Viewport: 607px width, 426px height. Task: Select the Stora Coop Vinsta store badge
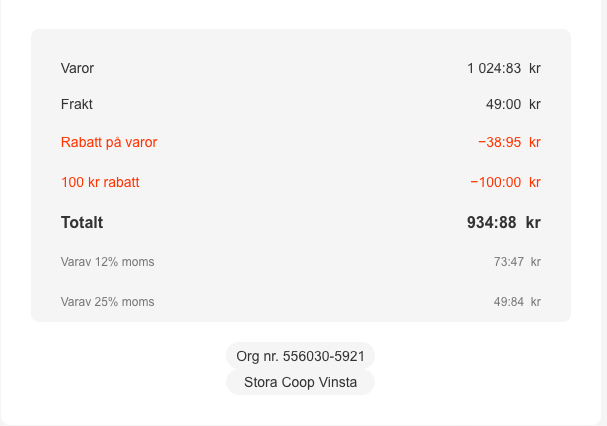300,382
